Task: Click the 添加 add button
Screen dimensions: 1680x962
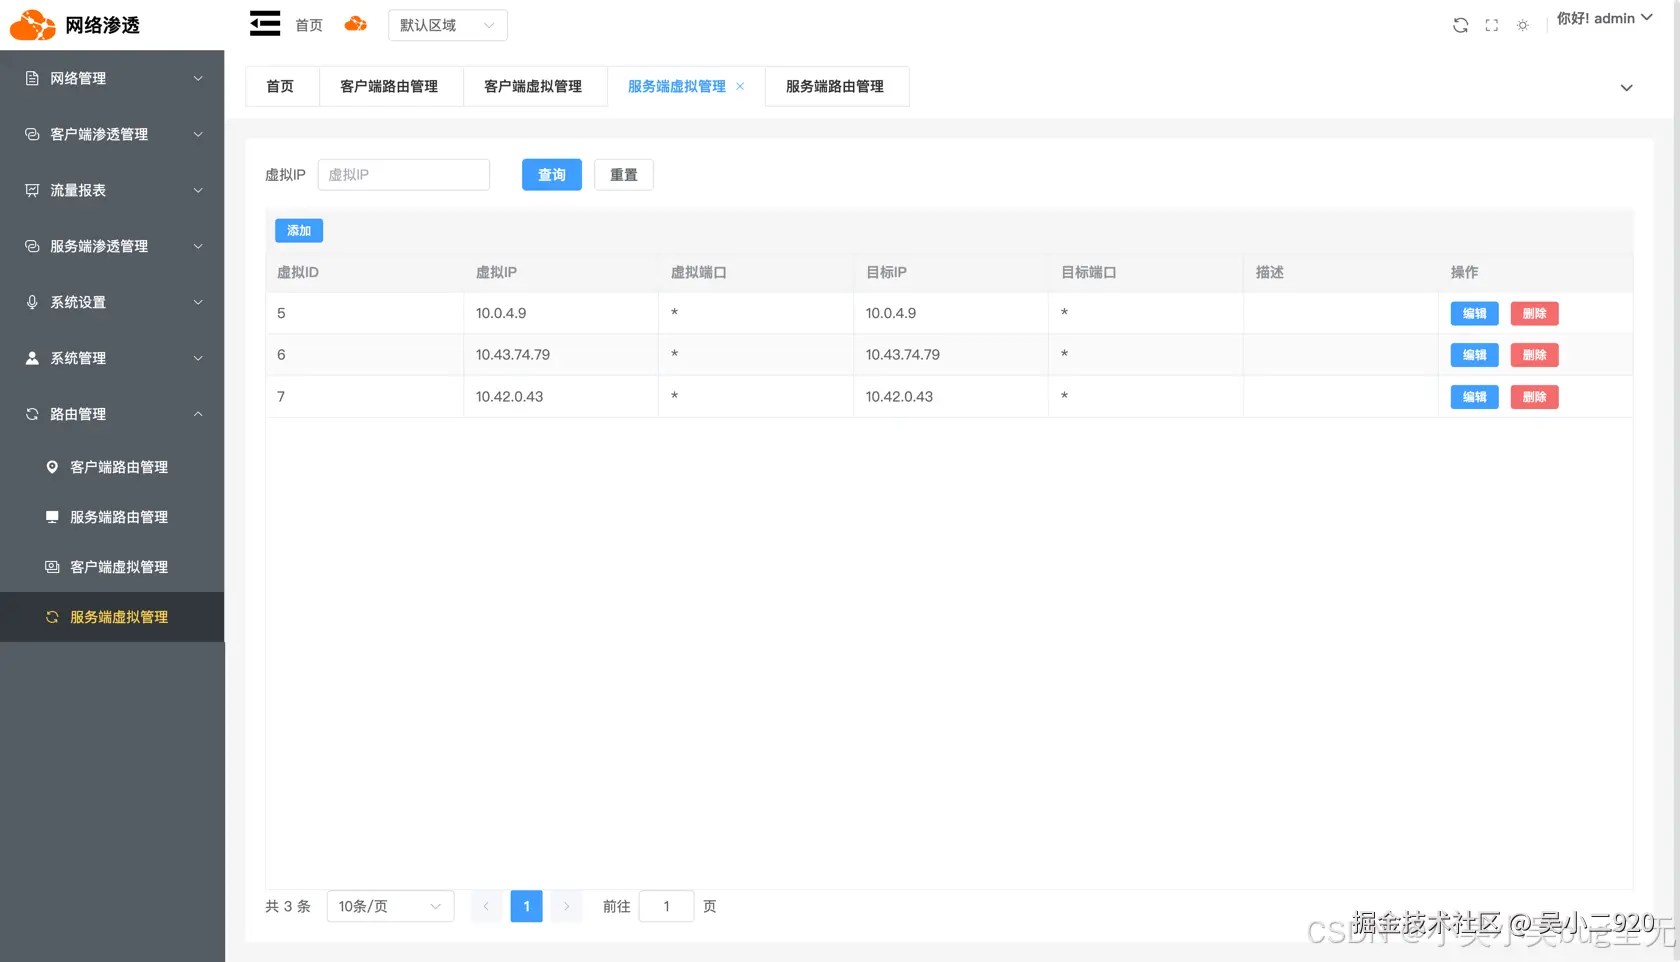Action: point(298,230)
